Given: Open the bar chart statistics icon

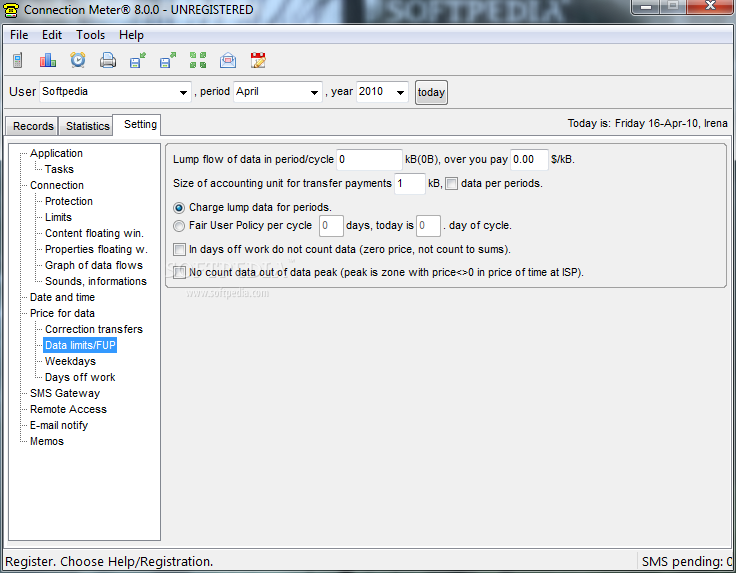Looking at the screenshot, I should pyautogui.click(x=47, y=60).
